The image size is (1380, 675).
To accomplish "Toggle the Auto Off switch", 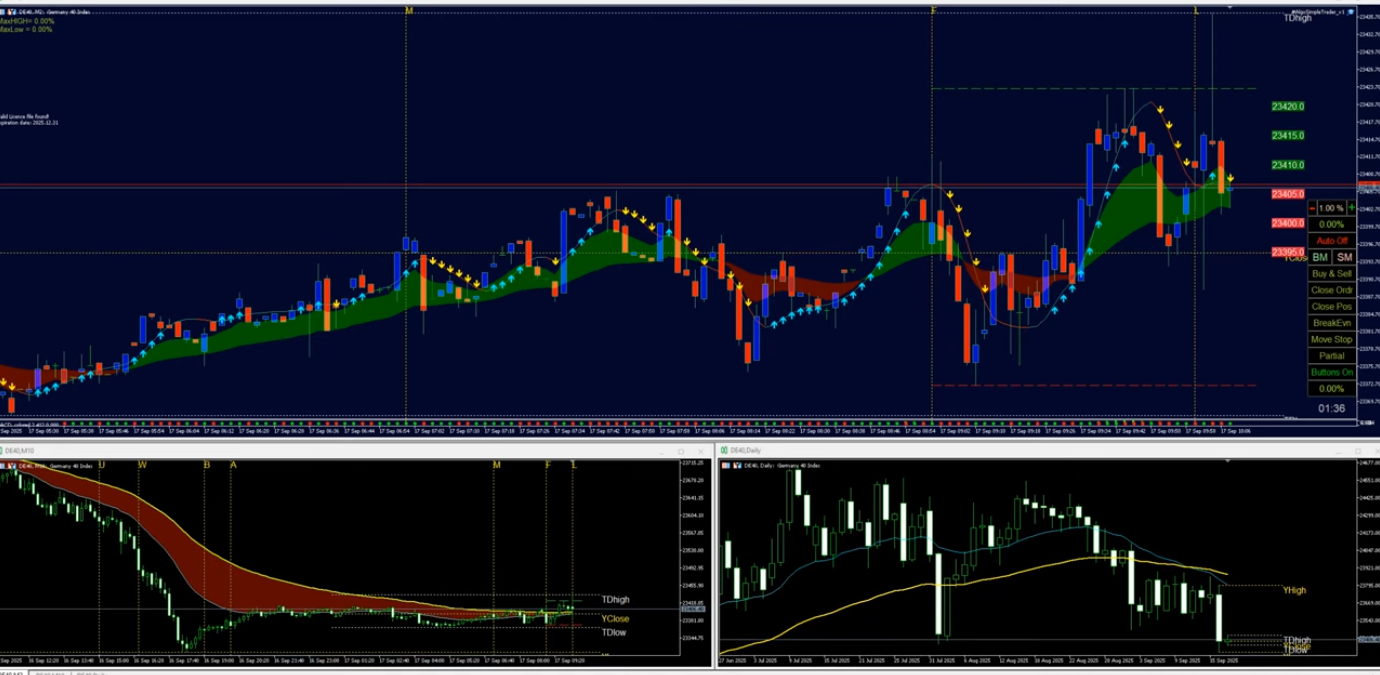I will (1331, 241).
